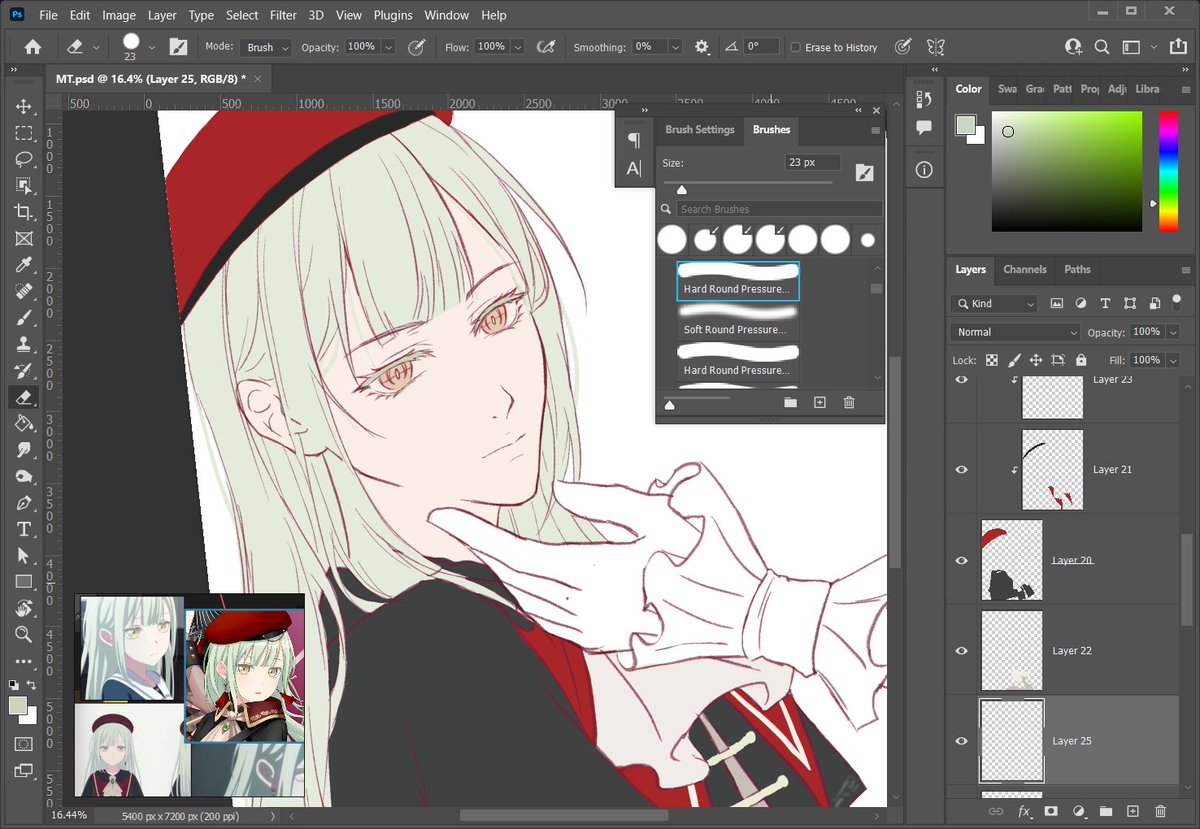Create new group folder in Layers panel
The height and width of the screenshot is (829, 1200).
[1106, 811]
